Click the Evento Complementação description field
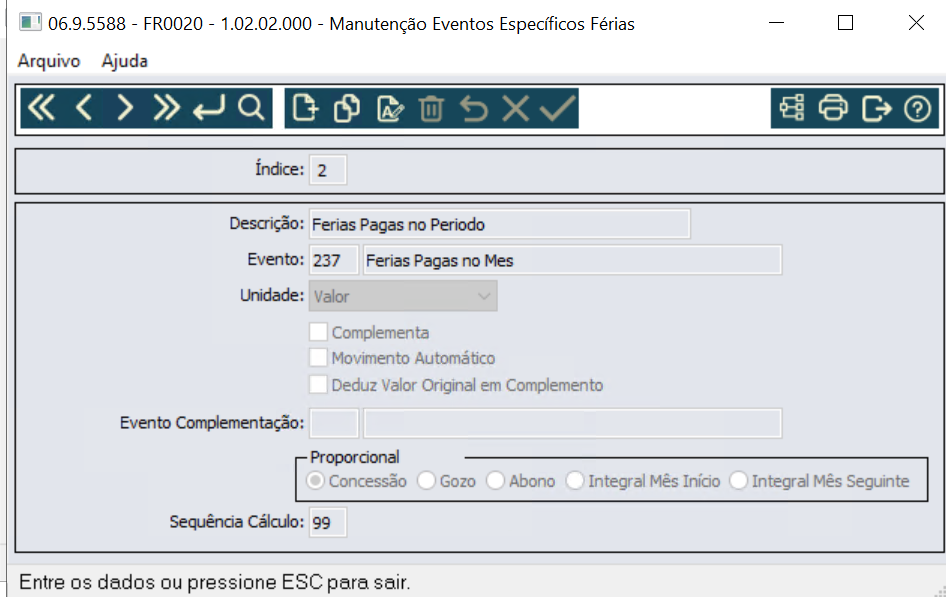Viewport: 946px width, 597px height. coord(573,423)
